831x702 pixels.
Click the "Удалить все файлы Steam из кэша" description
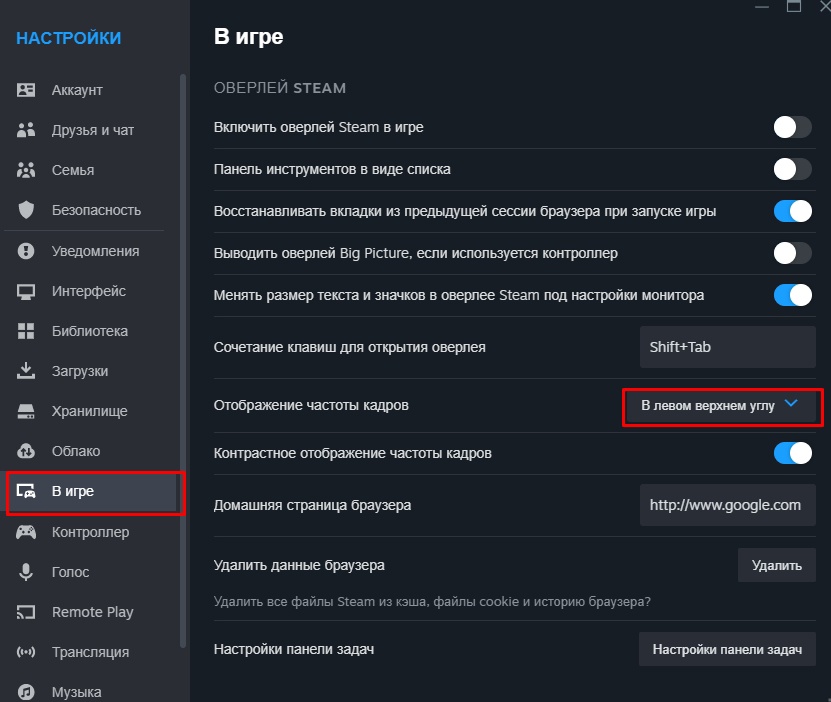pyautogui.click(x=432, y=602)
